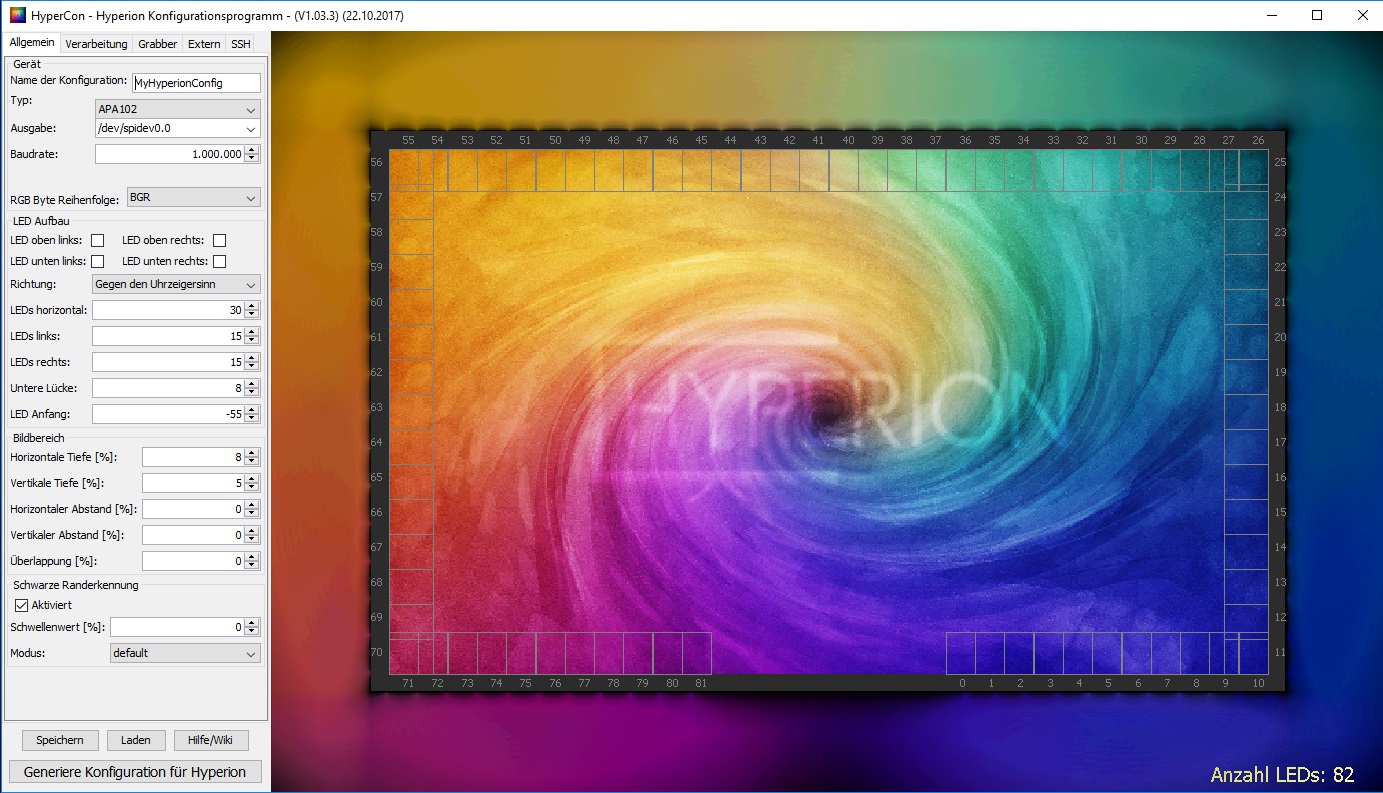Click the LED Anfang value field

(x=168, y=414)
